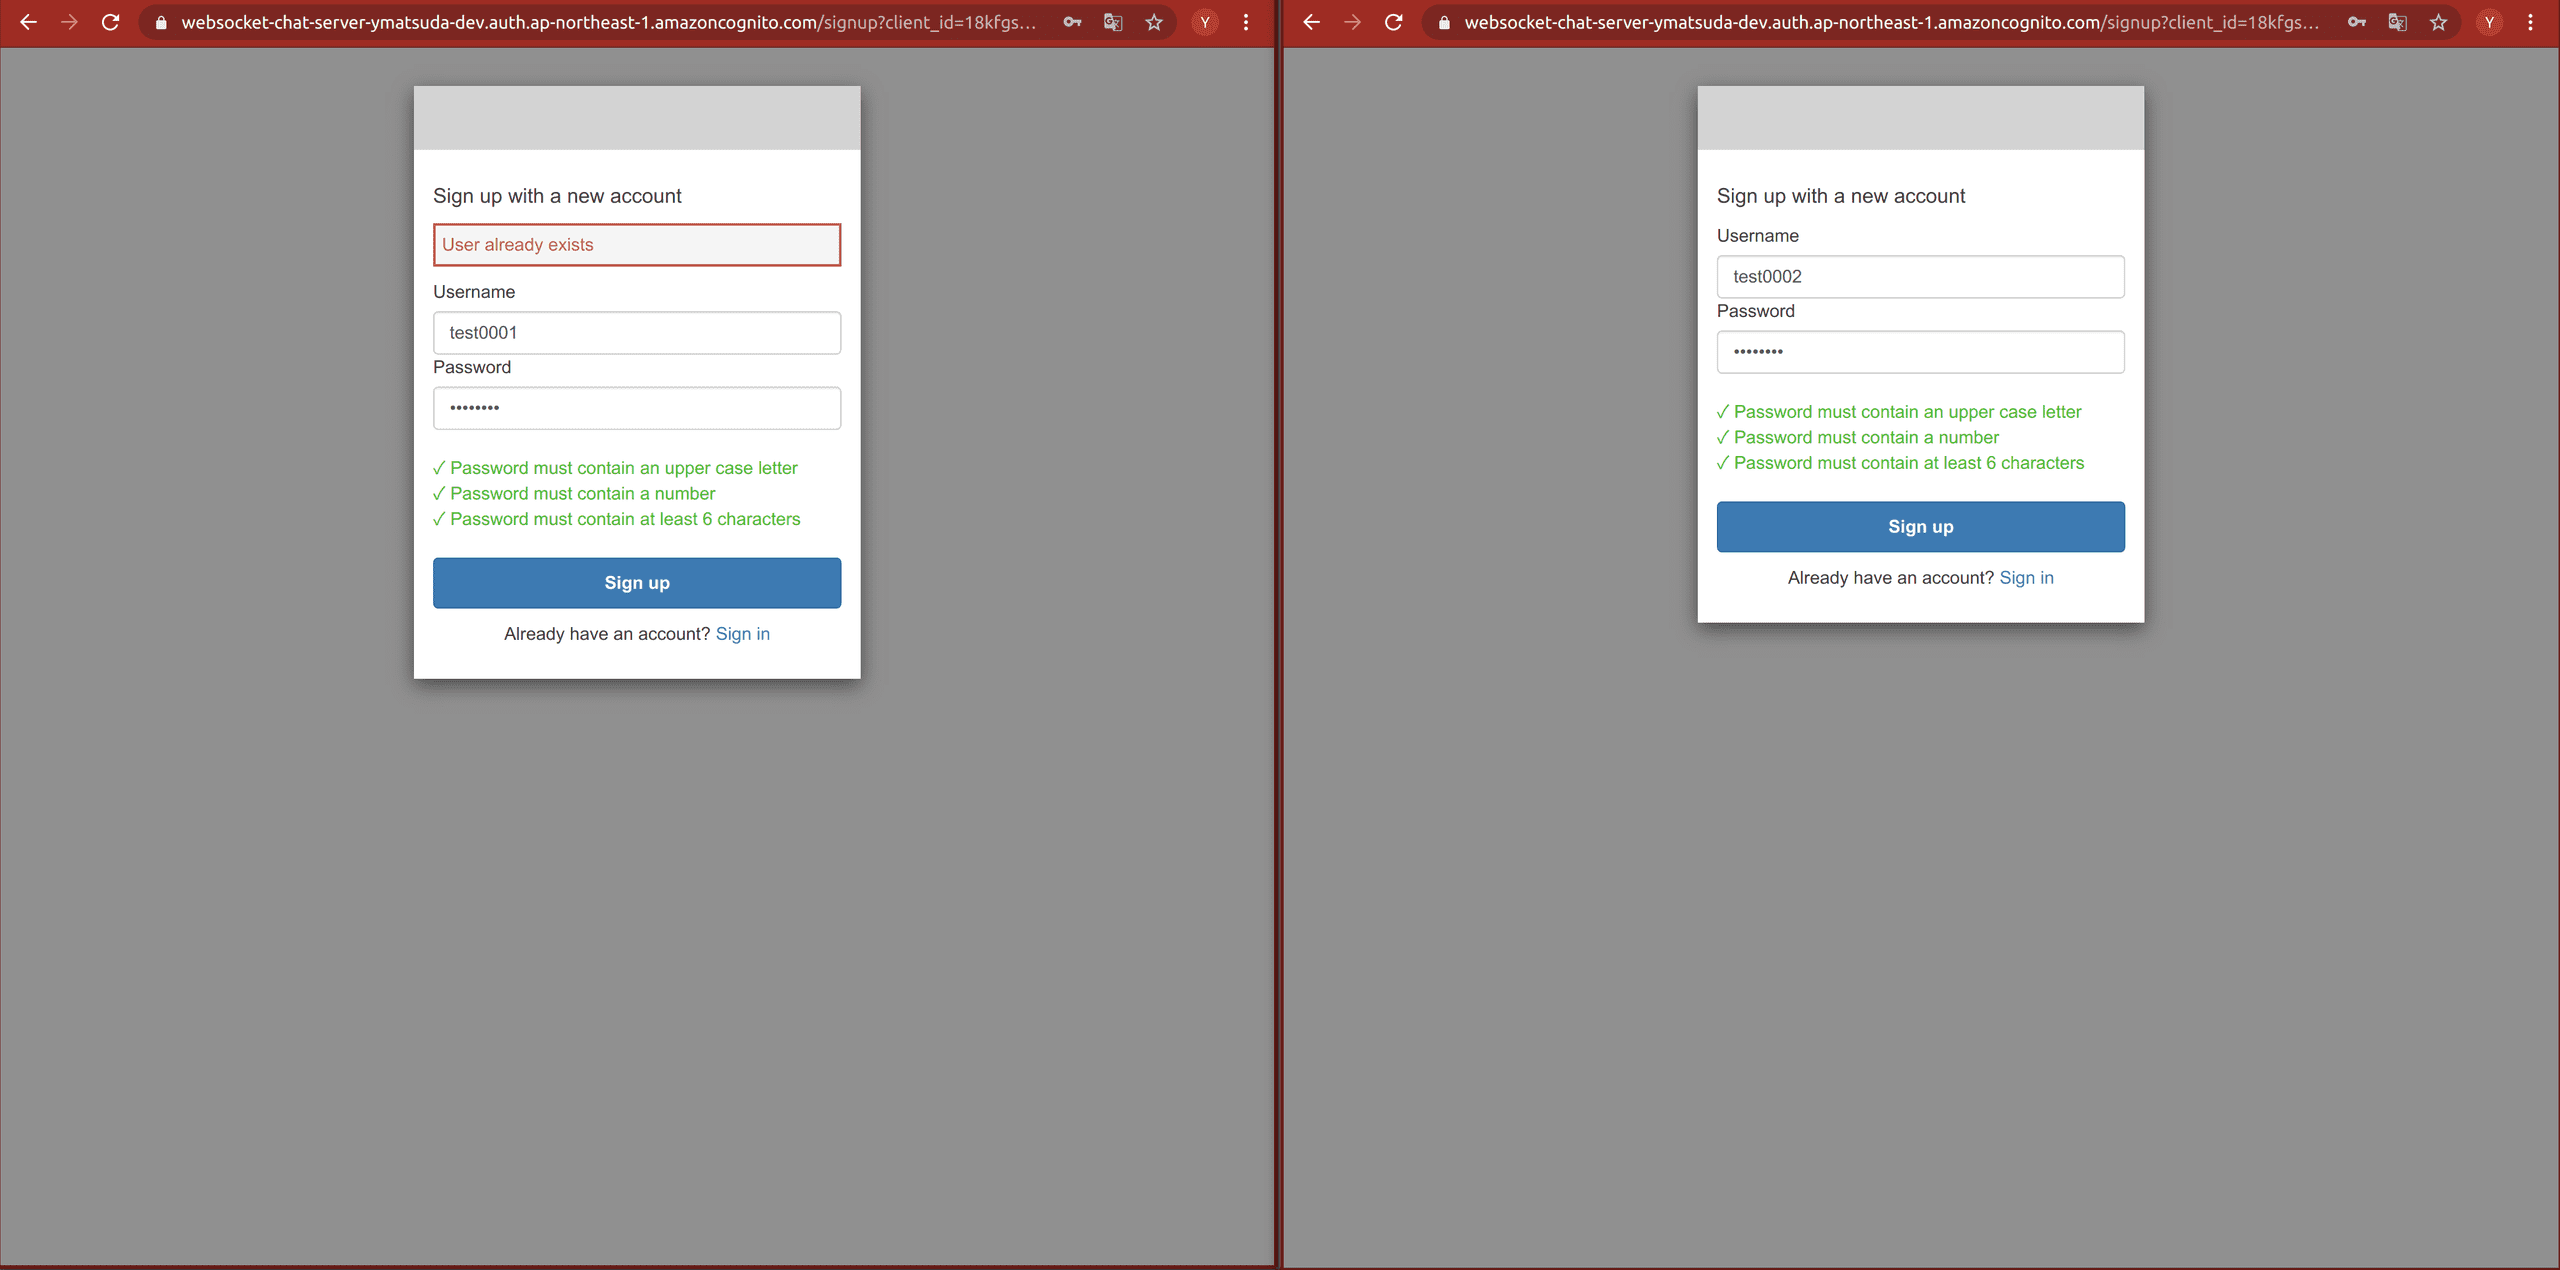Click back arrow in right browser window
Screen dimensions: 2560x1270
click(x=1311, y=22)
